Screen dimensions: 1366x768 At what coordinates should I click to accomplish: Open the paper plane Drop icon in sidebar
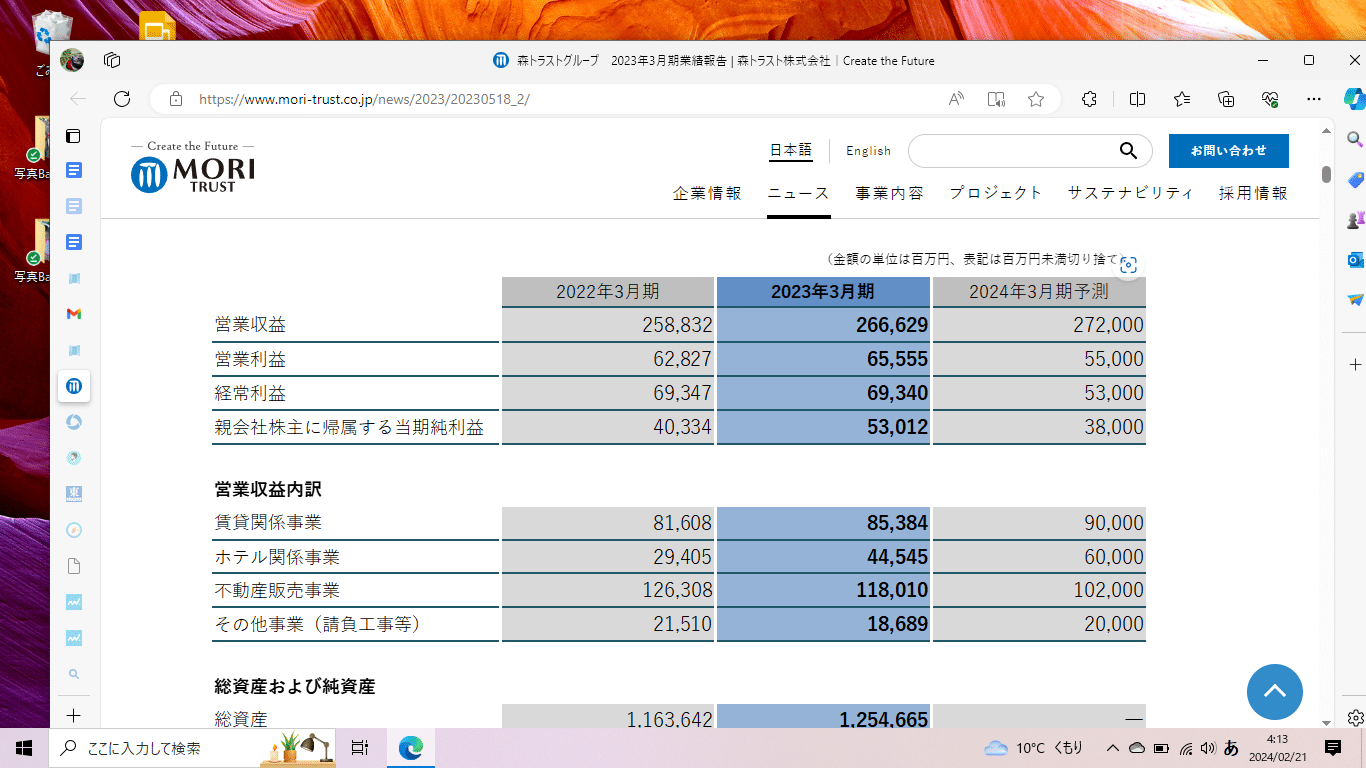tap(1355, 299)
